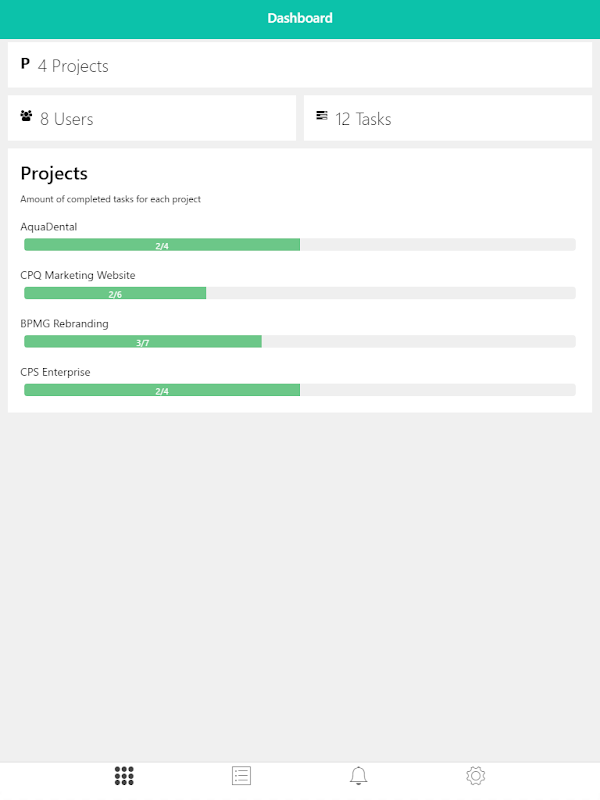600x800 pixels.
Task: Open notifications via the bell icon
Action: pyautogui.click(x=359, y=775)
